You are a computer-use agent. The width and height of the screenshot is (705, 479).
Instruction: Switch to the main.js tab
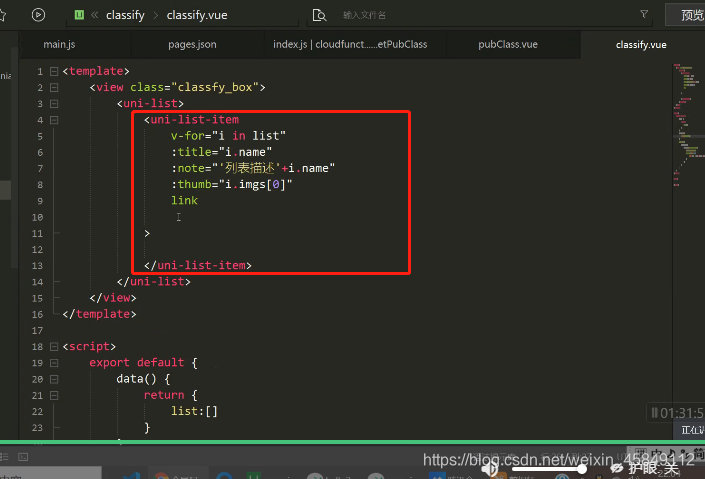[x=59, y=45]
